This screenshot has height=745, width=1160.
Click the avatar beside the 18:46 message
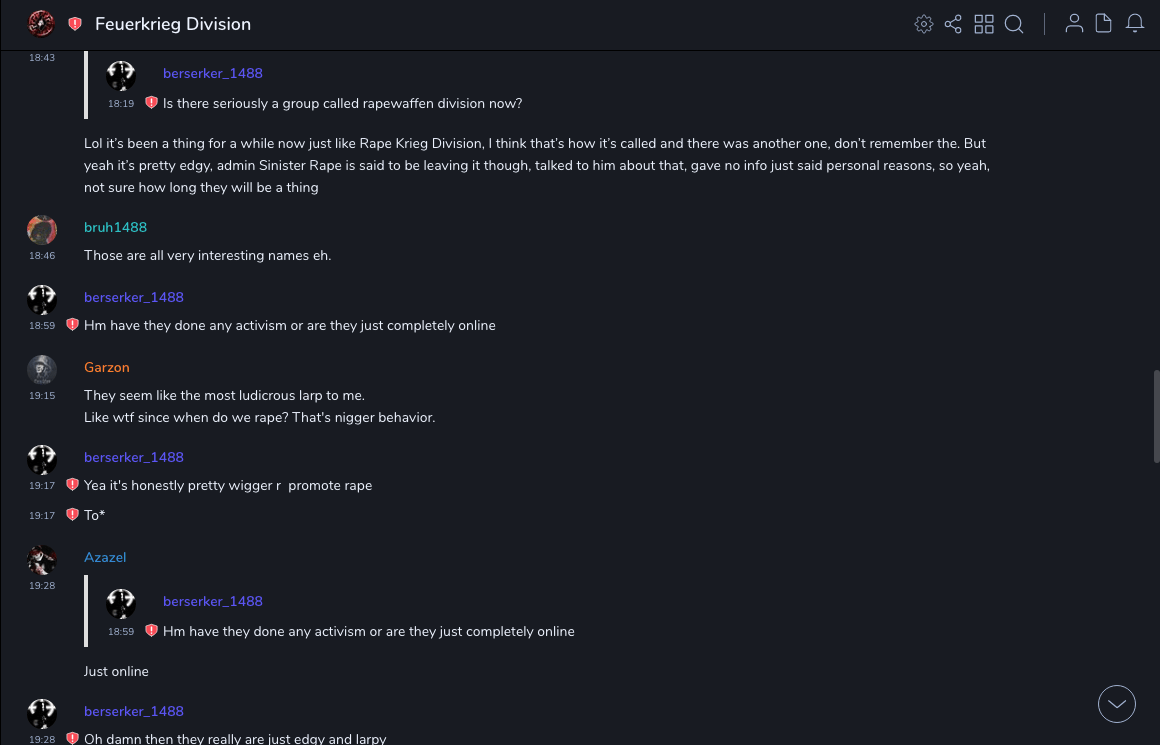pos(42,230)
